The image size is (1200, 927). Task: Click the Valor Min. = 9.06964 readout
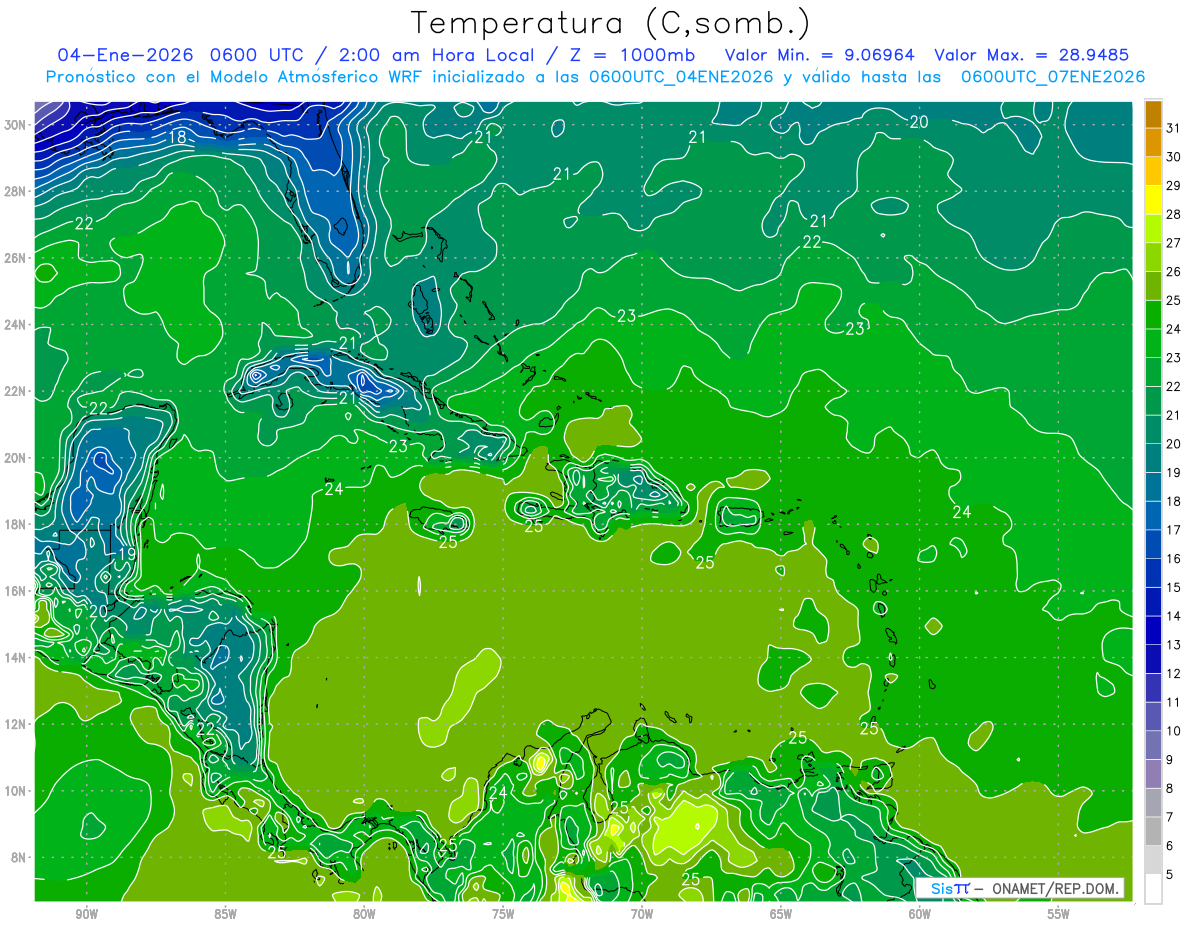click(x=819, y=54)
